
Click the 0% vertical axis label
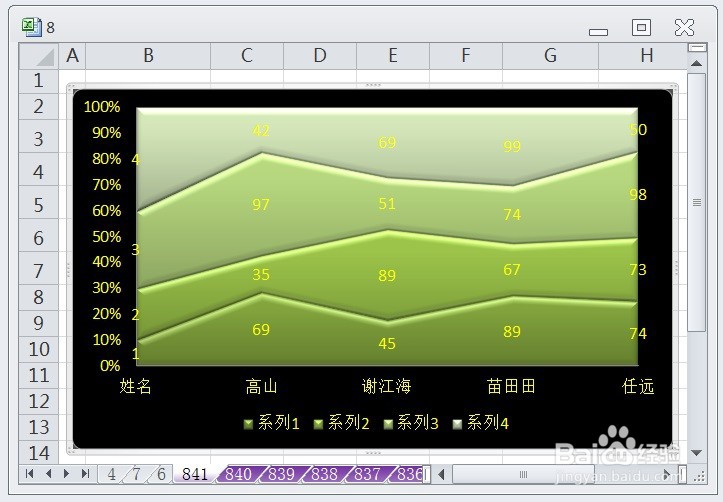[x=110, y=366]
